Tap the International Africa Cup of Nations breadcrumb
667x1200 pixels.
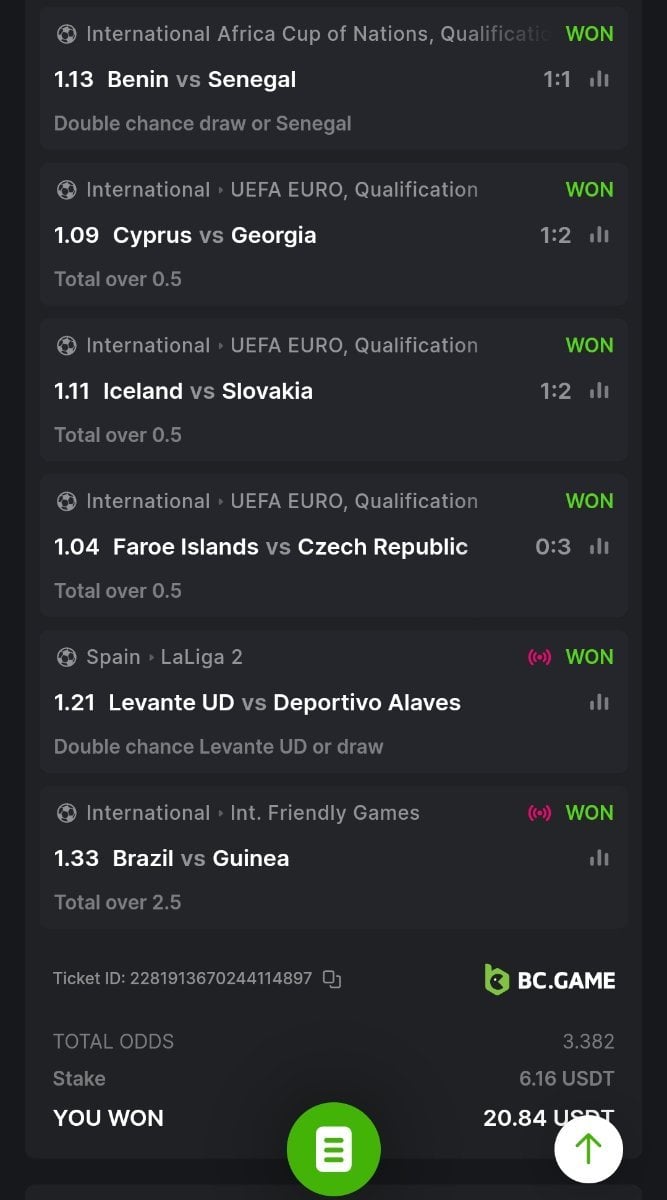tap(317, 34)
